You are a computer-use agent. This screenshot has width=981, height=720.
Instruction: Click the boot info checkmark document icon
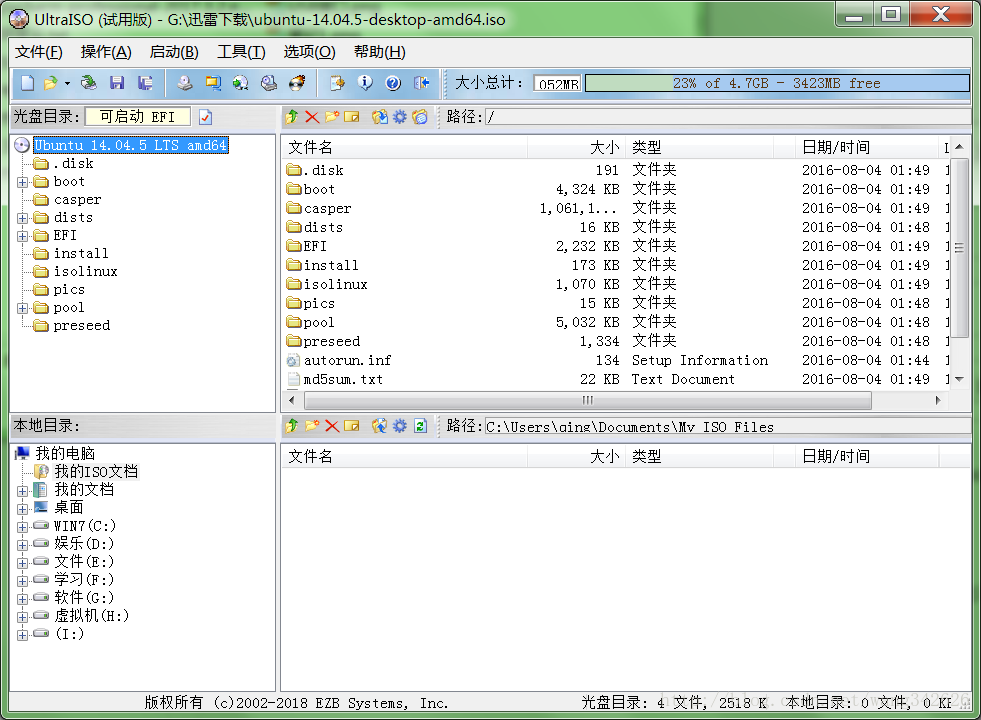coord(206,117)
